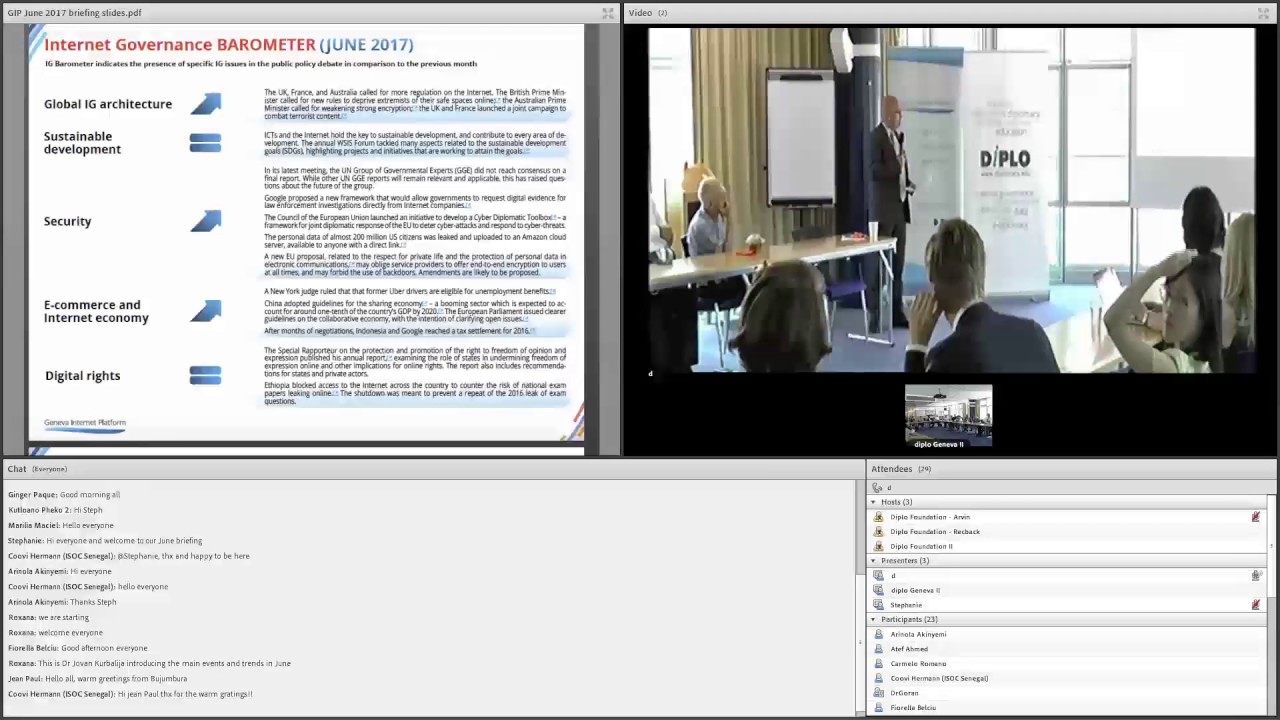Click the Video panel title
The height and width of the screenshot is (720, 1280).
(648, 13)
